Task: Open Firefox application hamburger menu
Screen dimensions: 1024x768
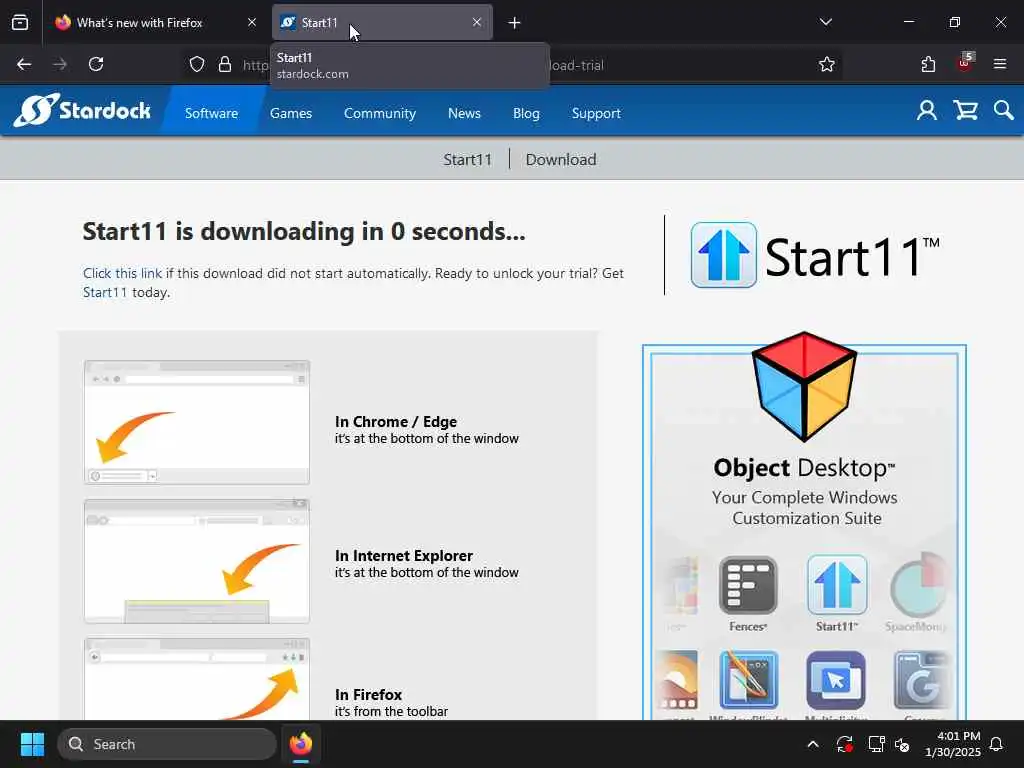Action: tap(1000, 64)
